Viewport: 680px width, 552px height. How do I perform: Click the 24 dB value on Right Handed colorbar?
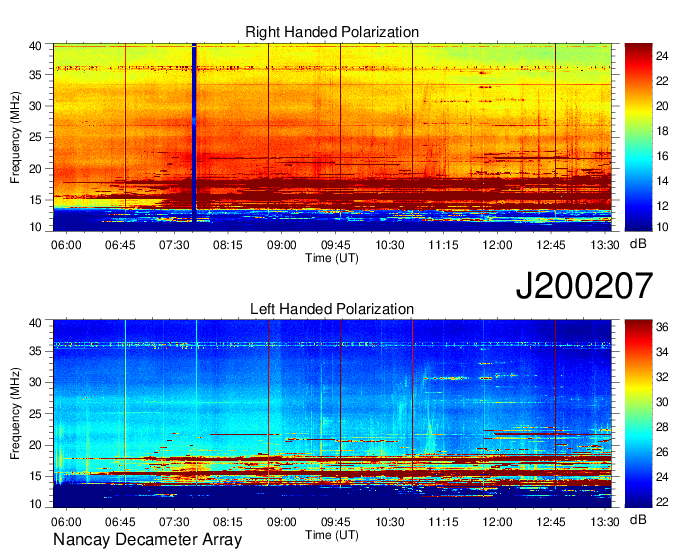[x=662, y=56]
